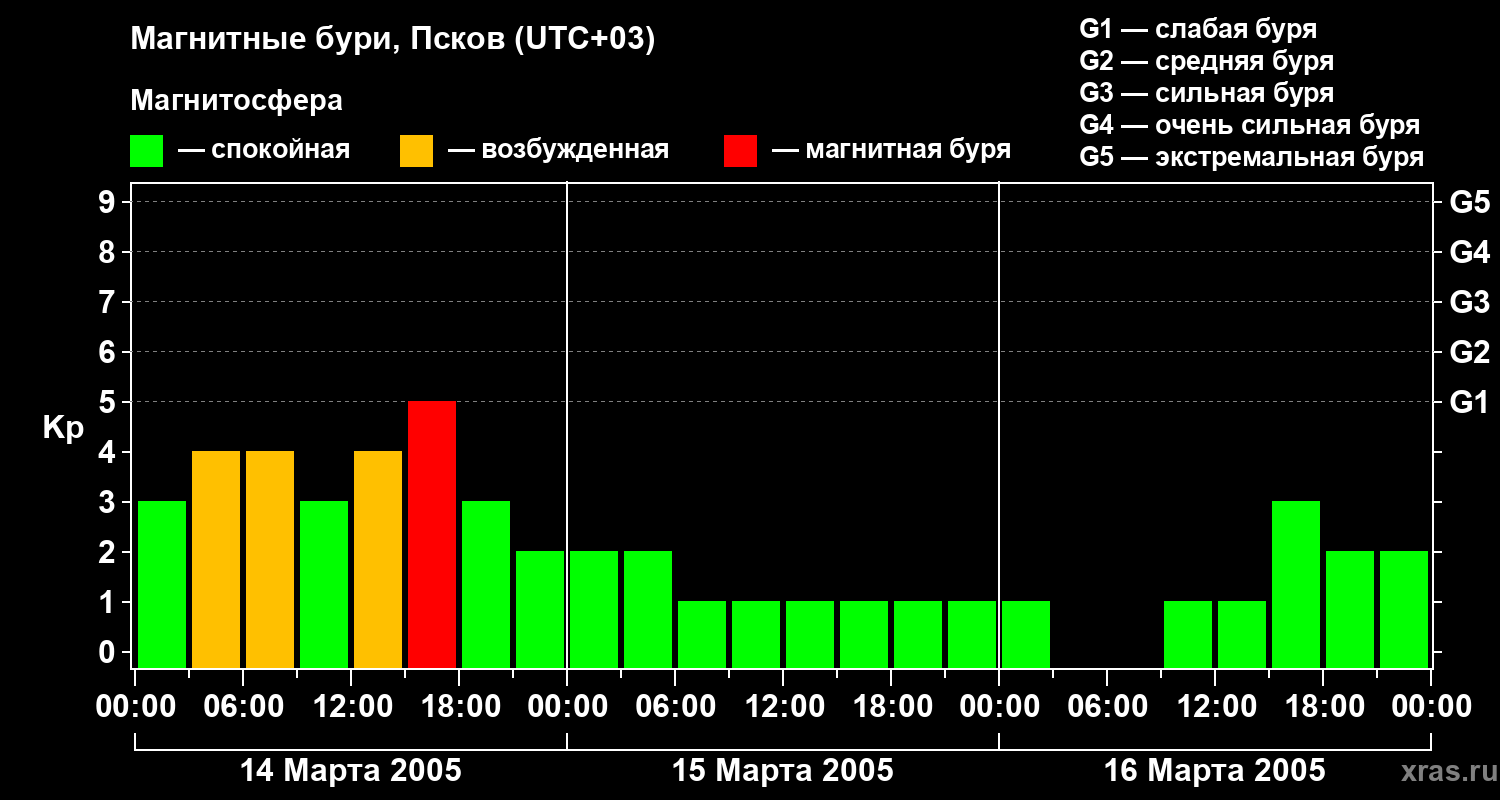Click the 'G5' label on the right axis
The width and height of the screenshot is (1500, 800).
click(x=1469, y=202)
